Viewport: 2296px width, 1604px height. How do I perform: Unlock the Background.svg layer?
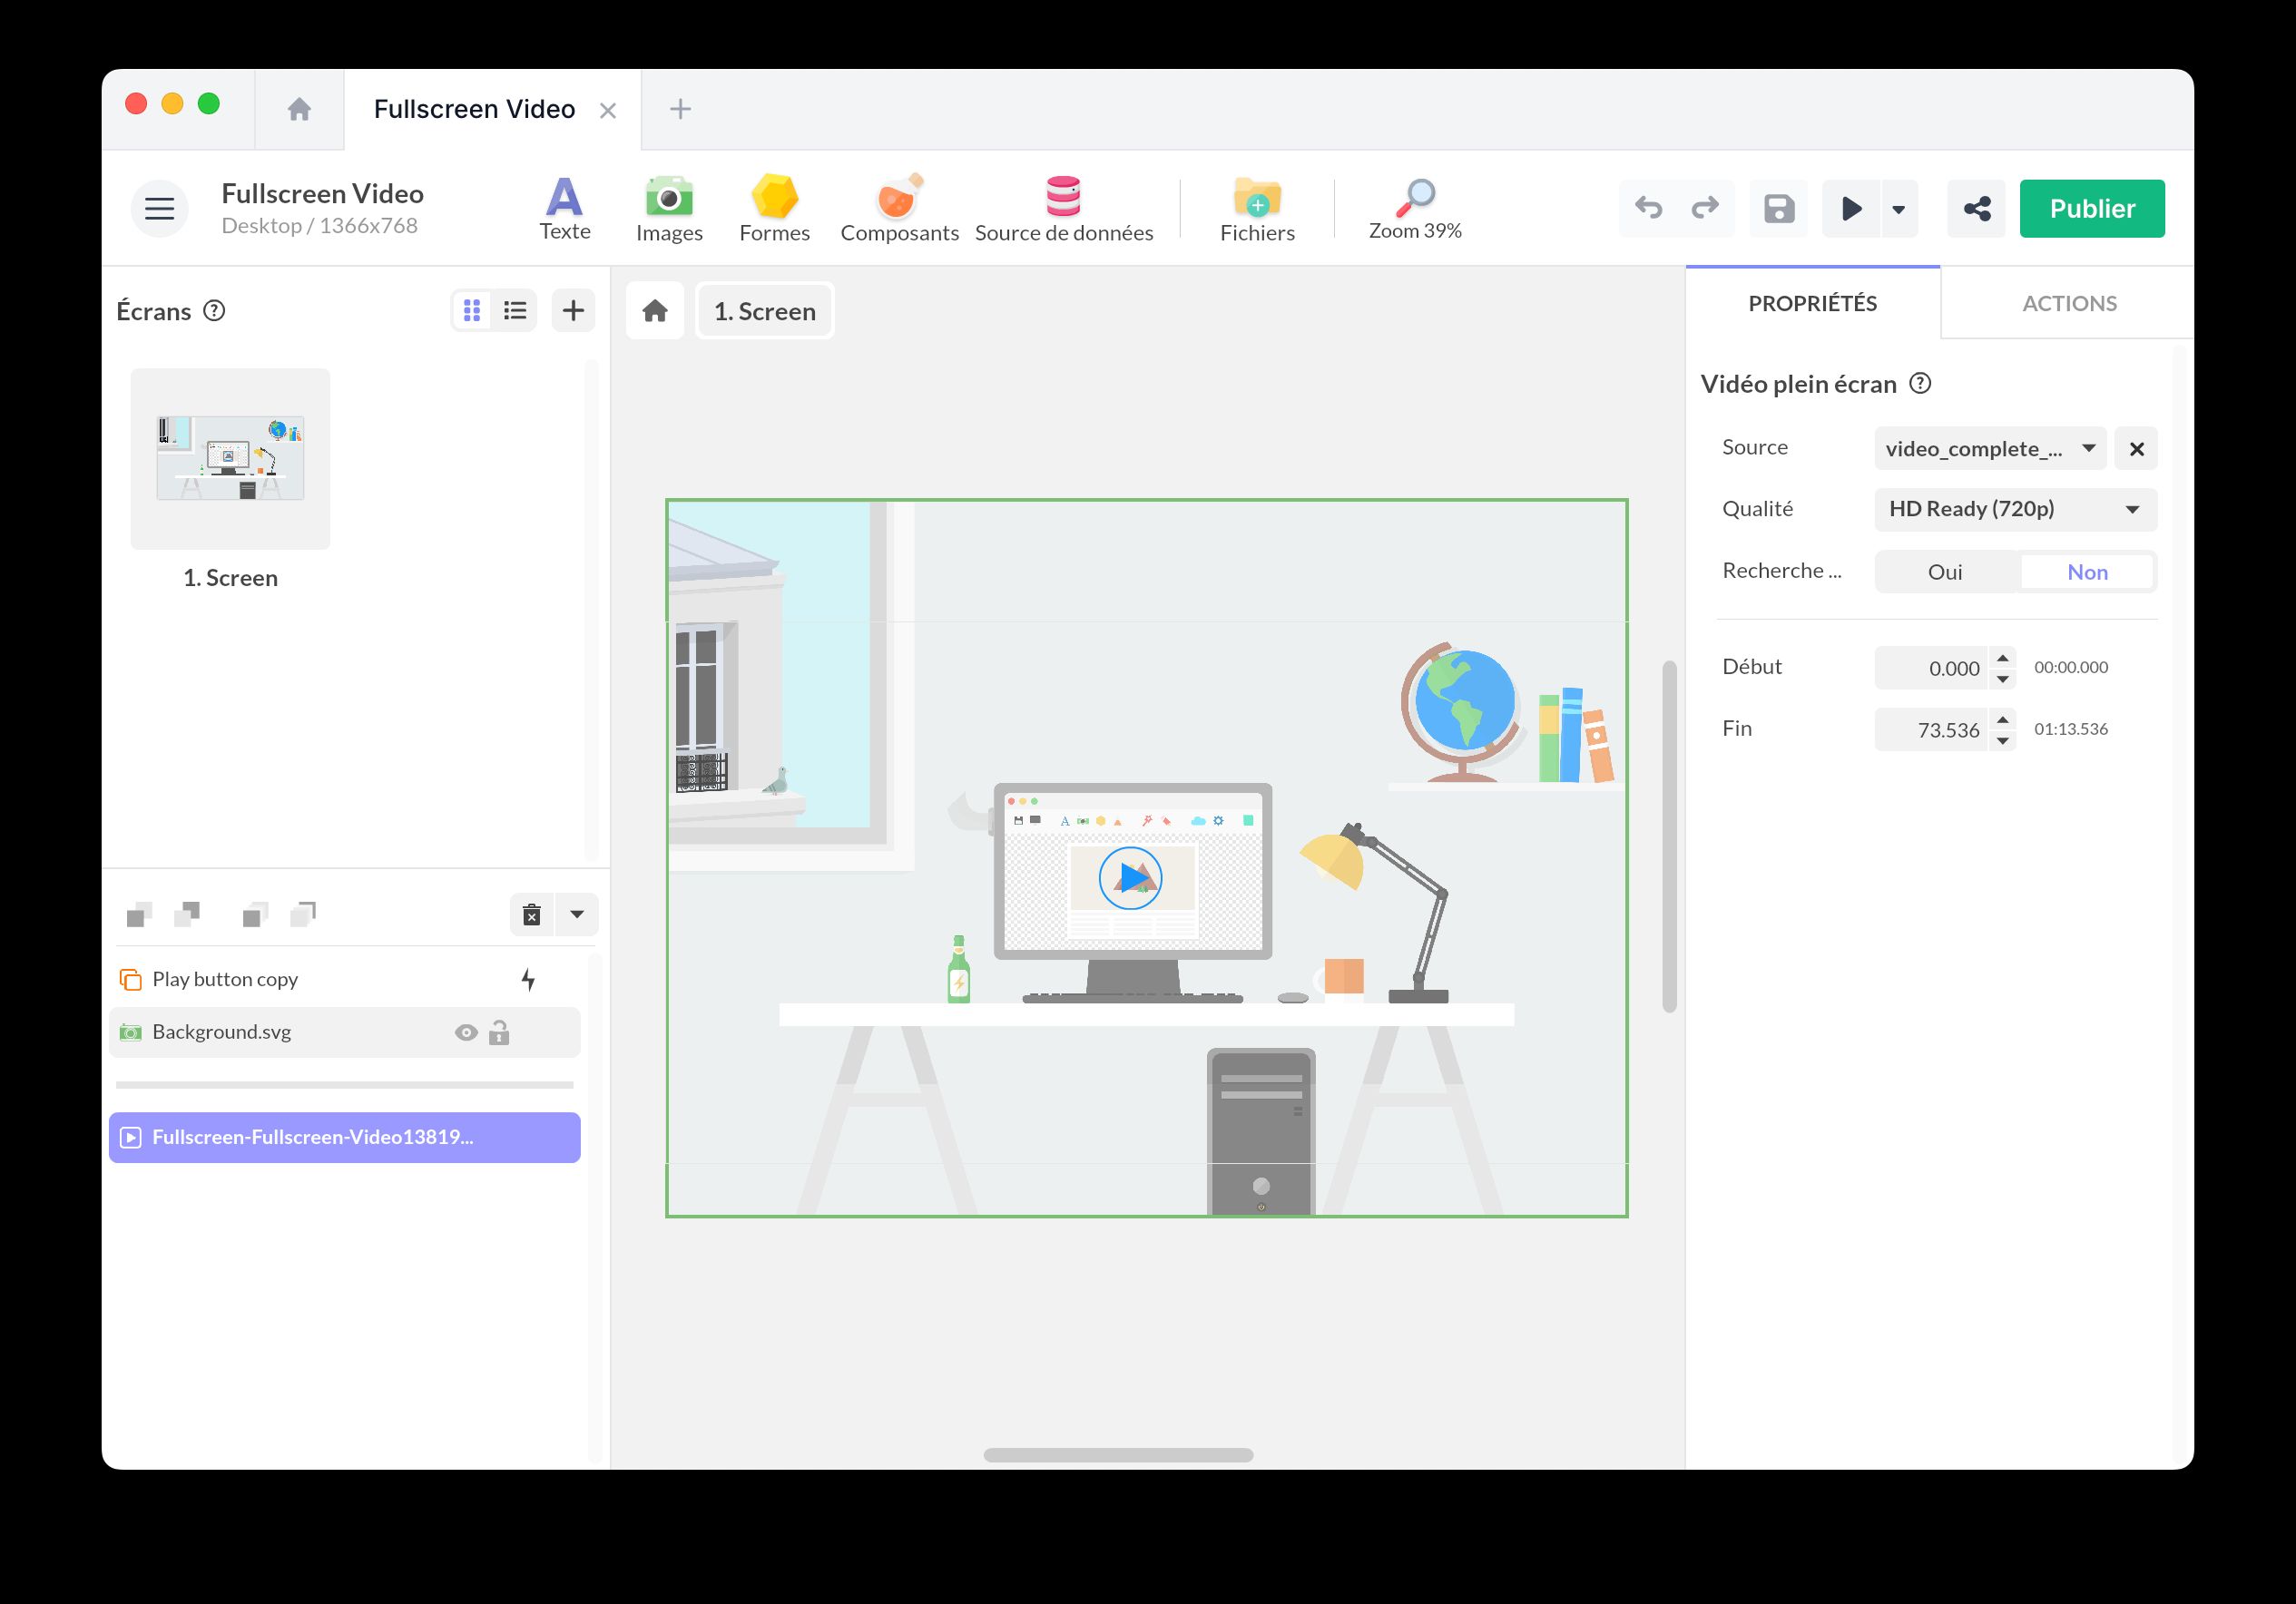click(x=499, y=1031)
